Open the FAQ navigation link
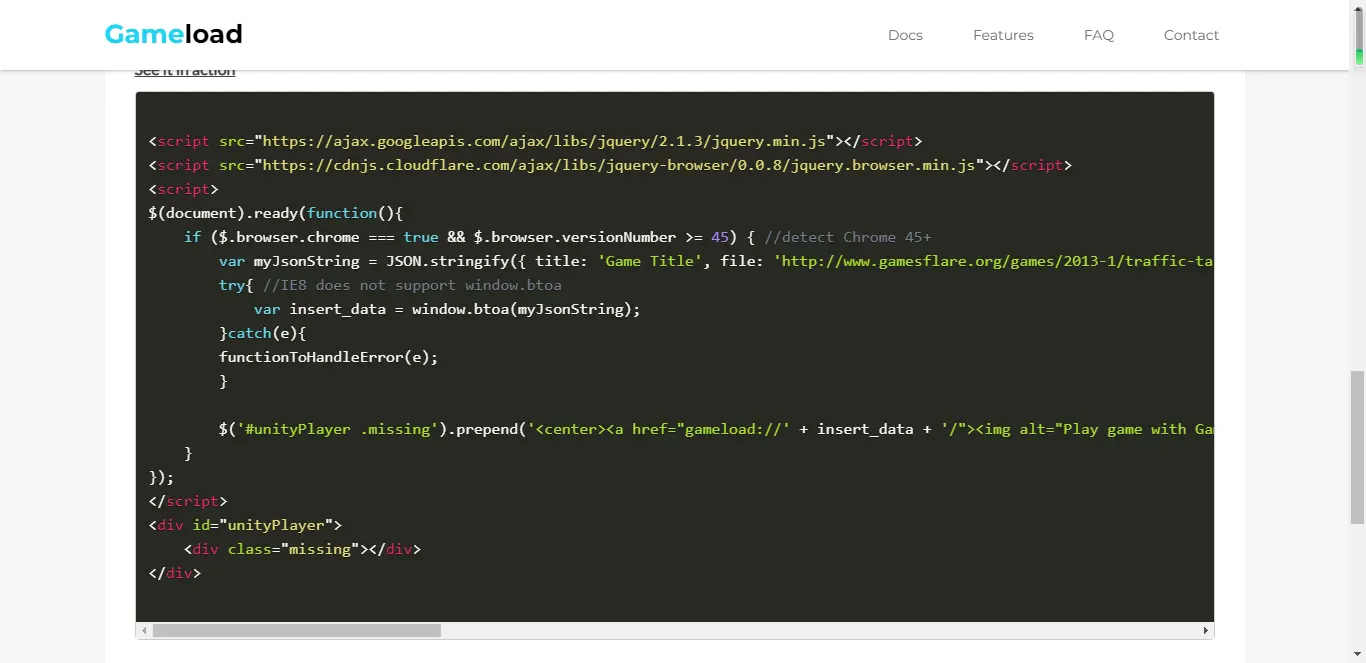 [x=1098, y=35]
